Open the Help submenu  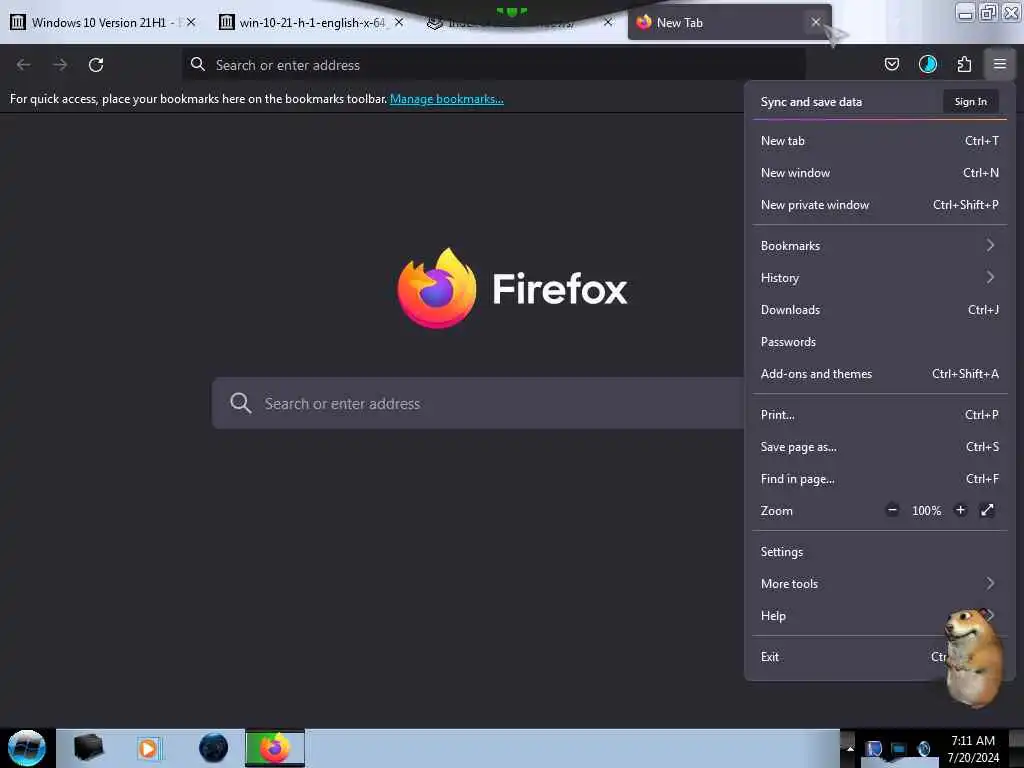(879, 615)
